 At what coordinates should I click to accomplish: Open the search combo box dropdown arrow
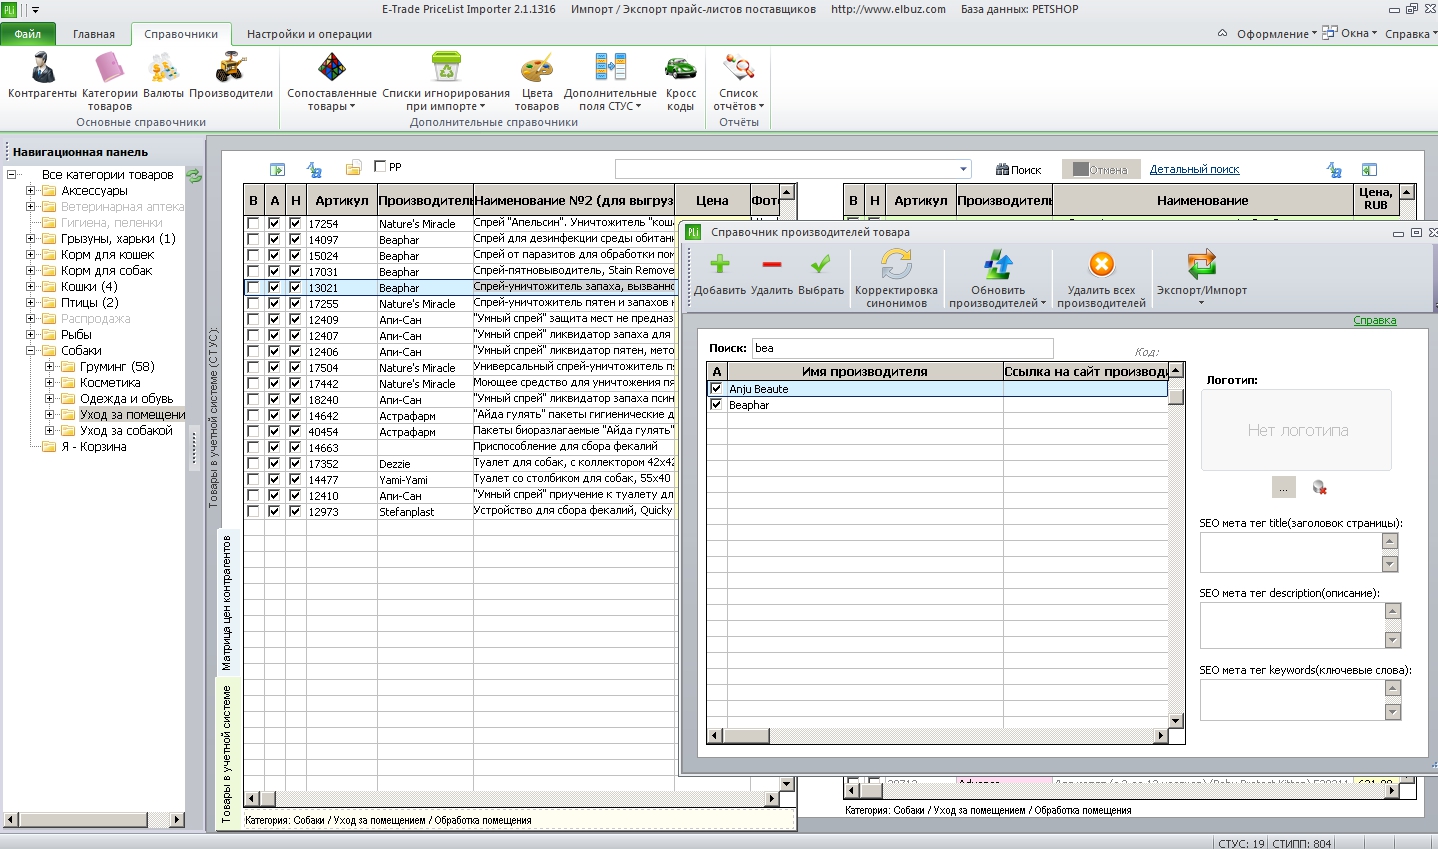963,169
